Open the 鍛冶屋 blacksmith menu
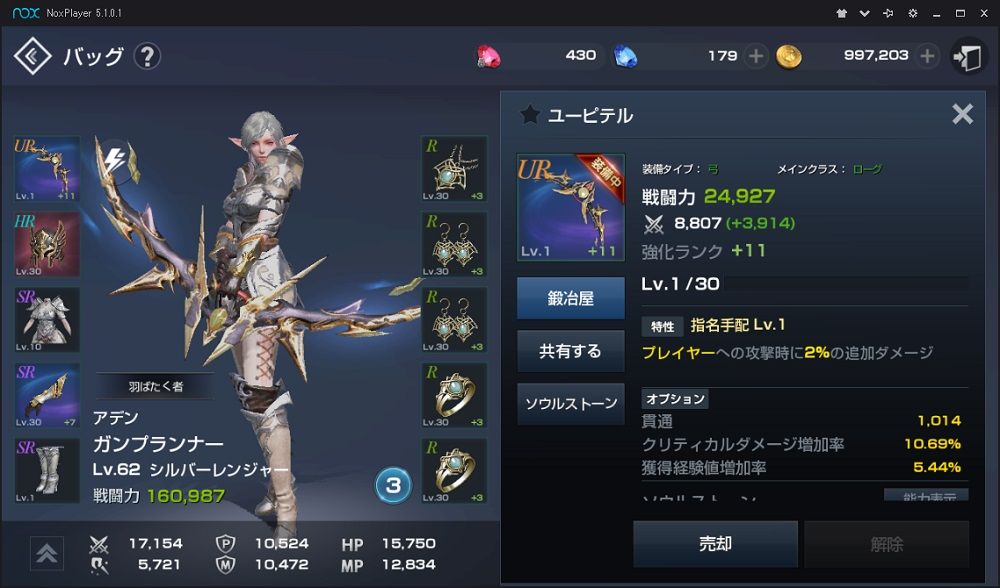 [x=571, y=298]
